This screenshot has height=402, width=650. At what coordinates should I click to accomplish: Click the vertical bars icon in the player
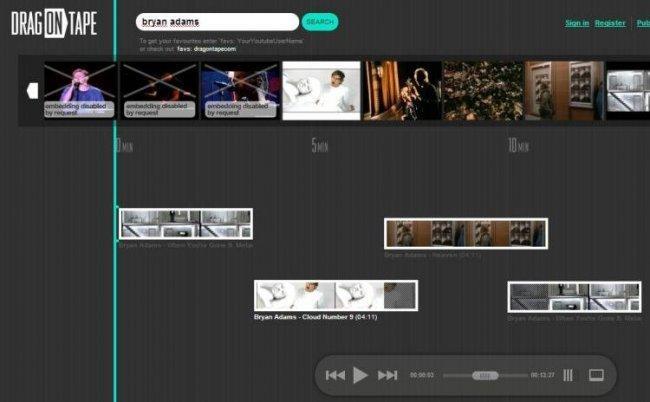click(568, 375)
